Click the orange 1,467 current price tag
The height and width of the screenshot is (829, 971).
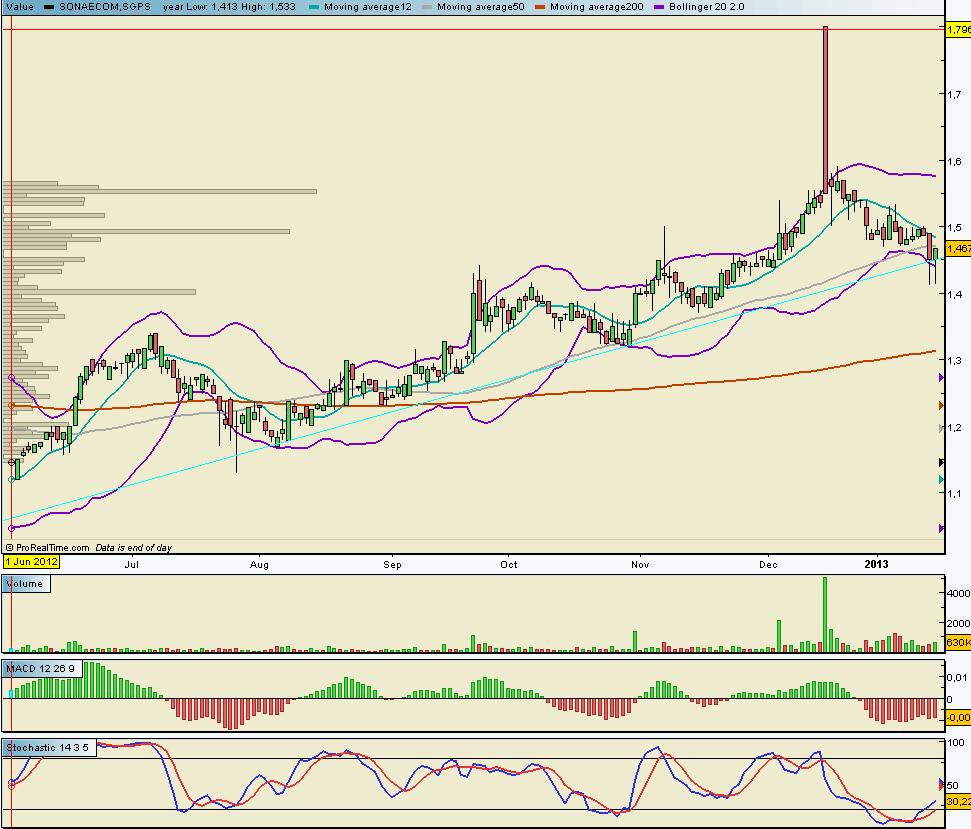click(959, 248)
